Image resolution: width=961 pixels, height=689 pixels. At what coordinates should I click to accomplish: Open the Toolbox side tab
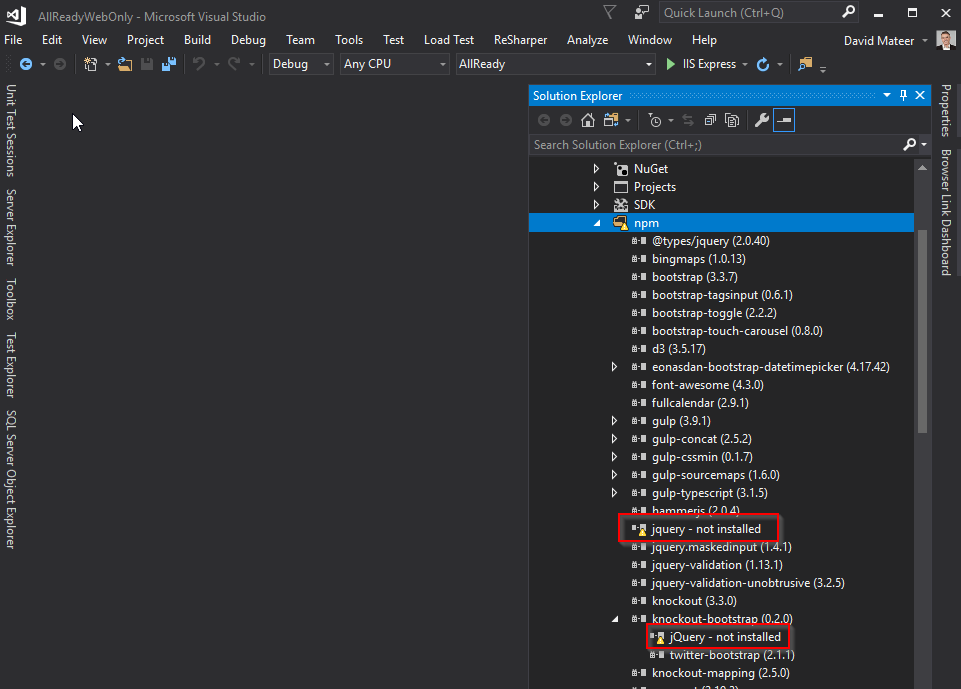point(10,299)
